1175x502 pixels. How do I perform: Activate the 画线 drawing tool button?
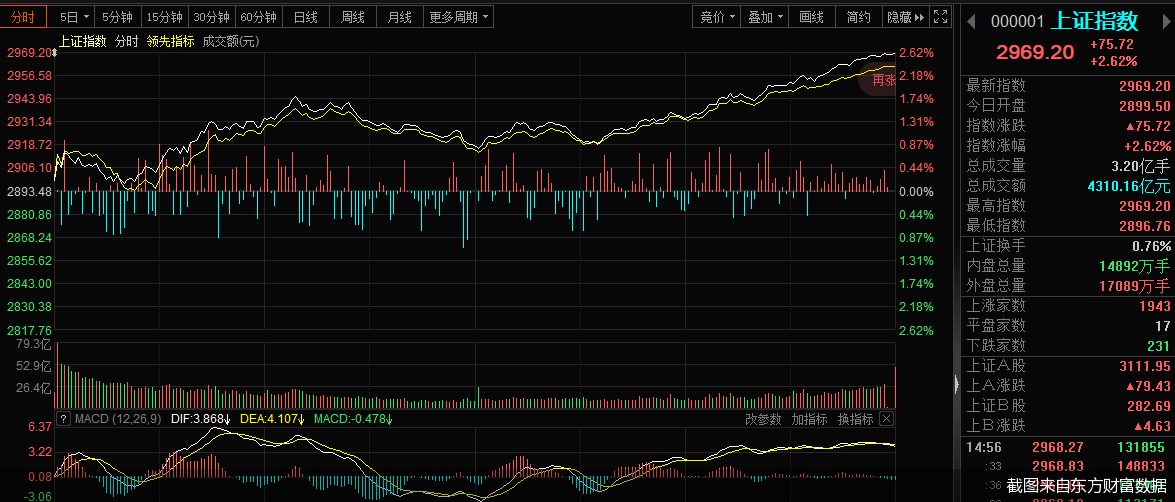tap(812, 16)
